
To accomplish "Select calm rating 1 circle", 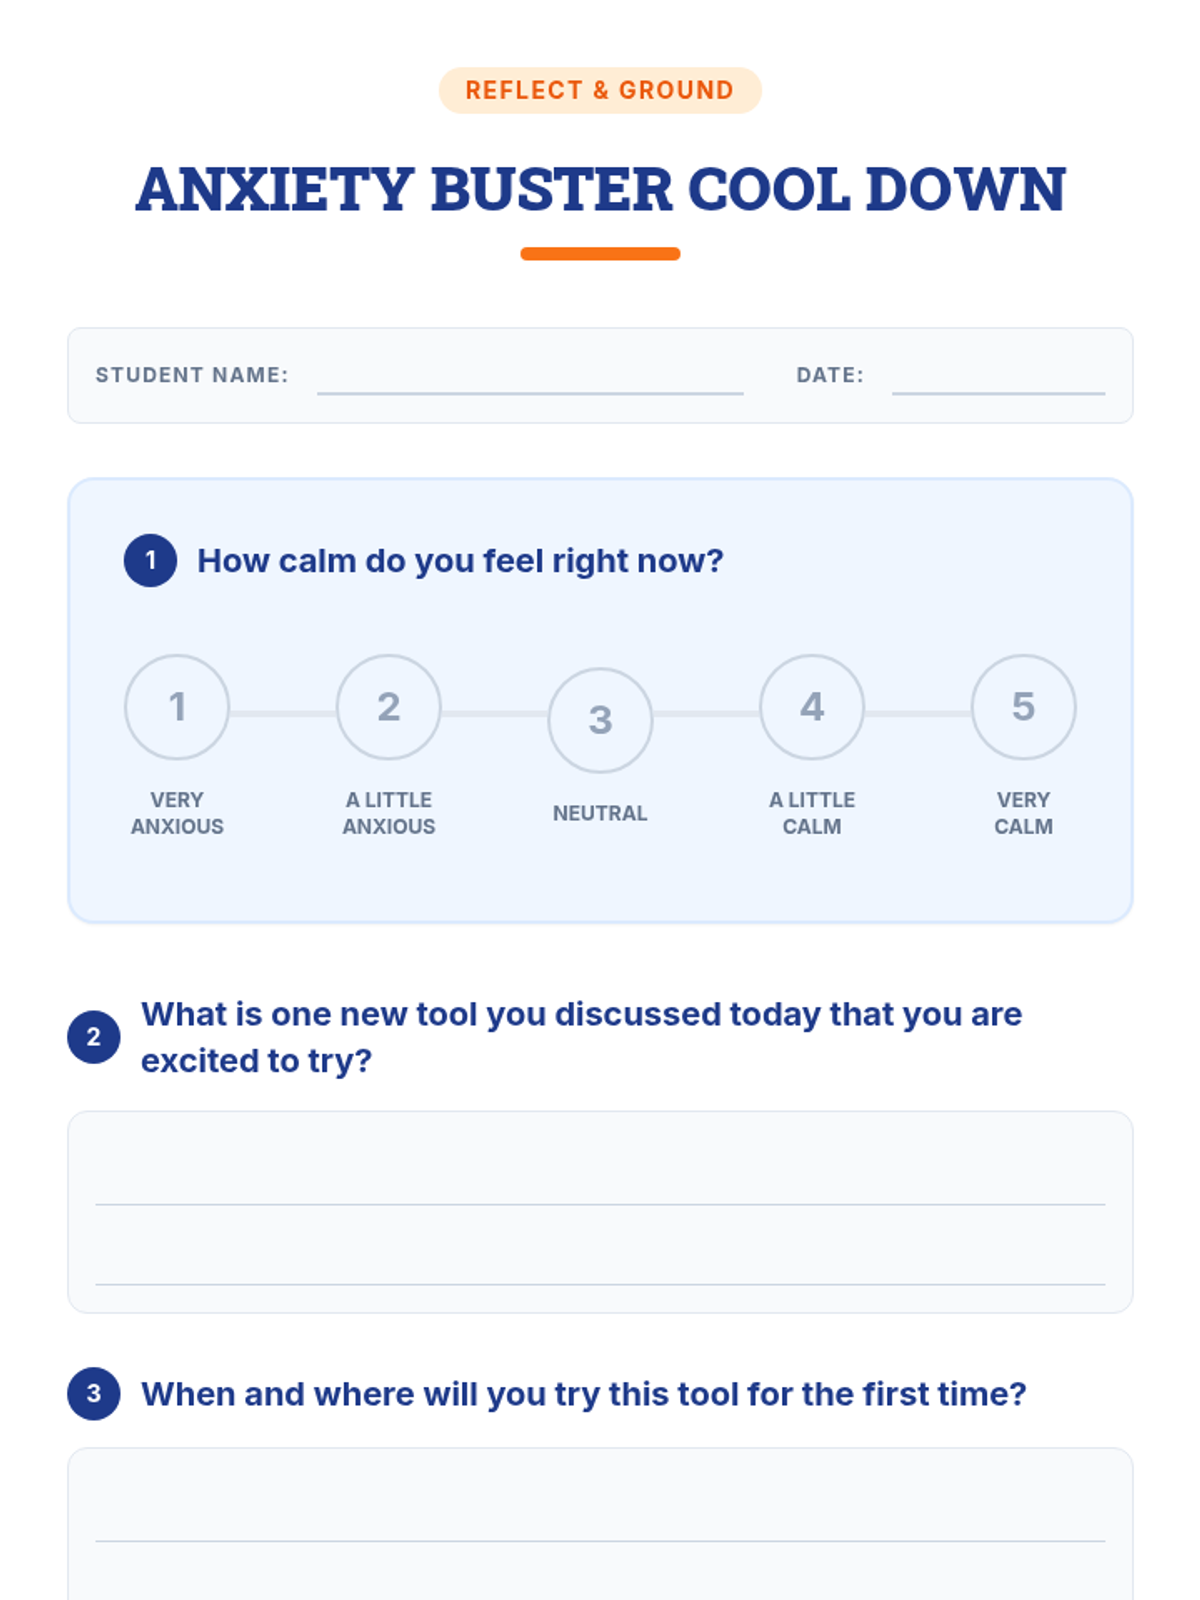I will [x=177, y=707].
